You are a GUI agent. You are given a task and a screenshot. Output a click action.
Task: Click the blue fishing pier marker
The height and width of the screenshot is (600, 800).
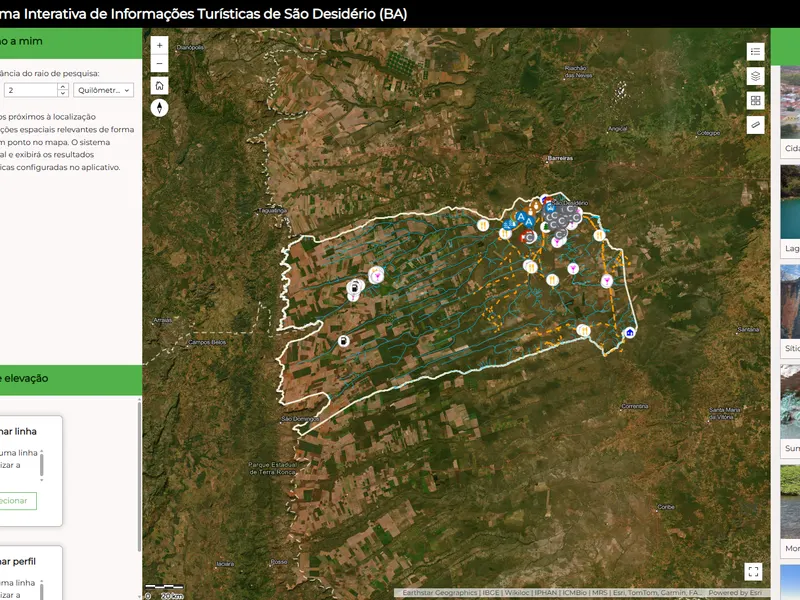pos(508,225)
